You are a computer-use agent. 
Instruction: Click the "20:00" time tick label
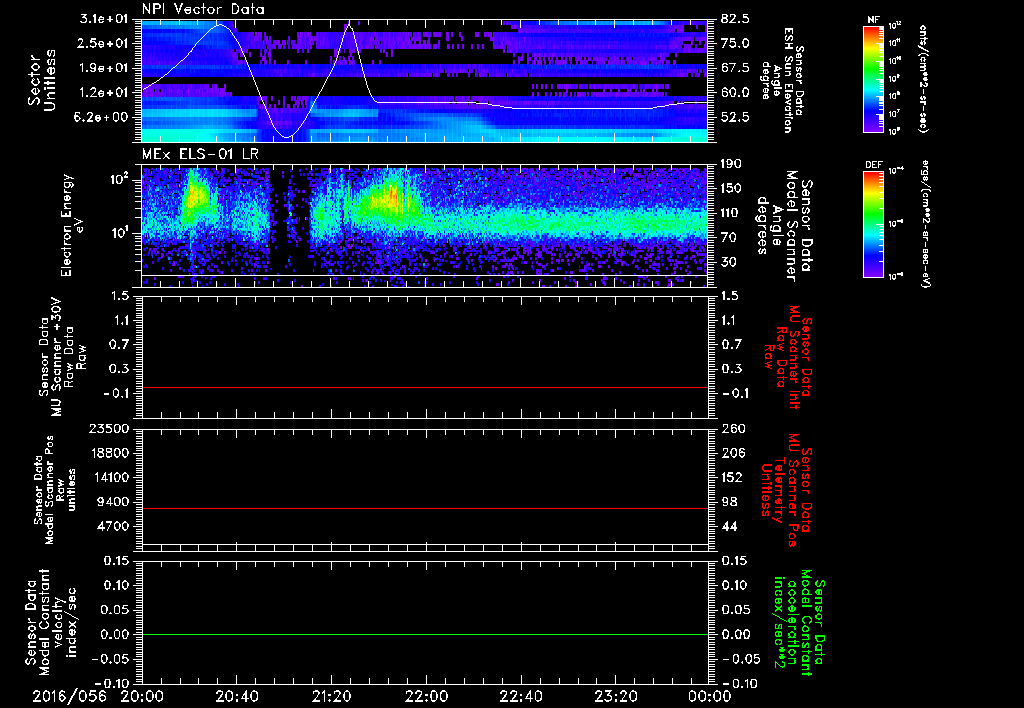click(x=142, y=696)
